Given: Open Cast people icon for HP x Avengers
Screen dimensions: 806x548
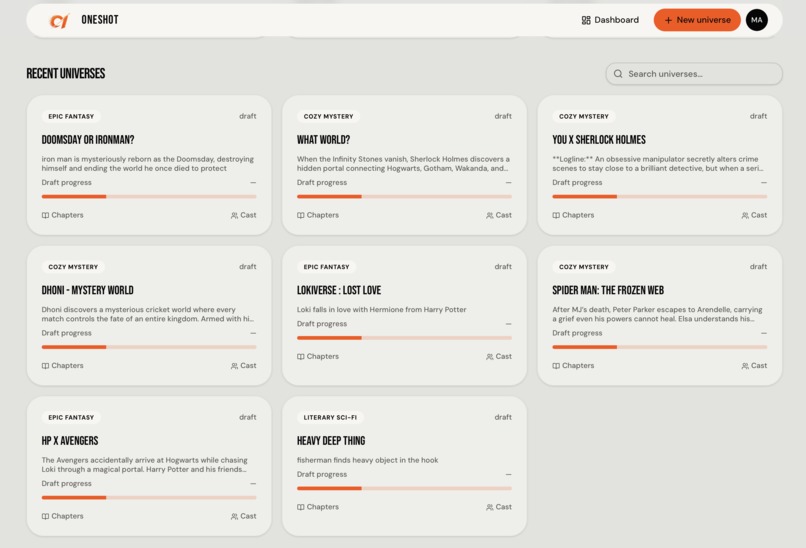Looking at the screenshot, I should pos(234,517).
